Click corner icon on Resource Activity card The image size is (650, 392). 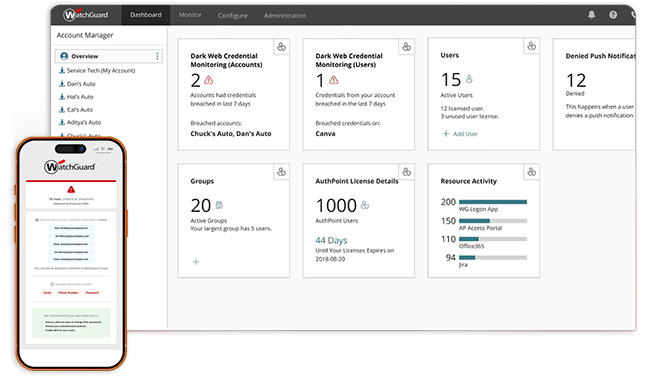tap(532, 172)
